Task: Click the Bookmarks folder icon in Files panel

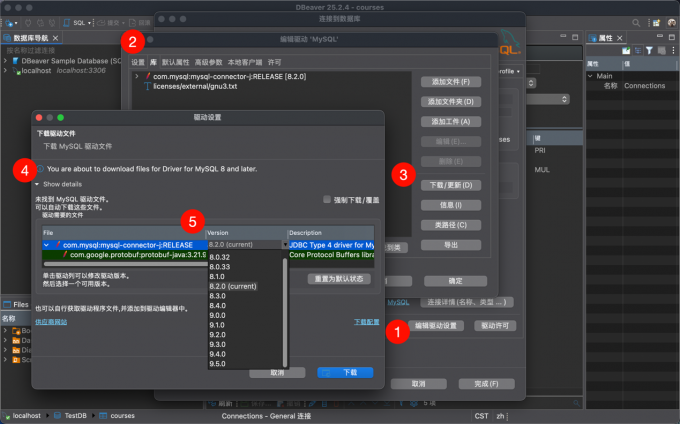Action: (16, 331)
